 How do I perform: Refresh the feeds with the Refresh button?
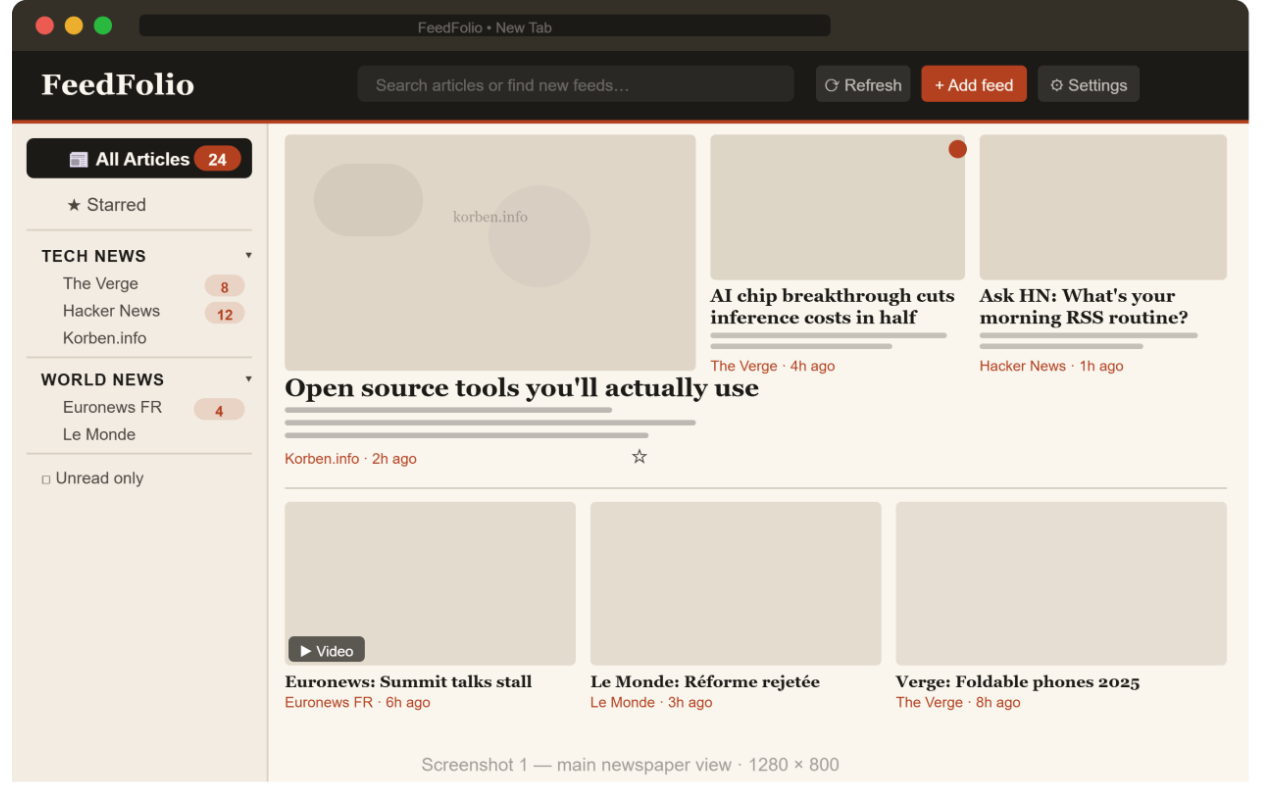863,85
